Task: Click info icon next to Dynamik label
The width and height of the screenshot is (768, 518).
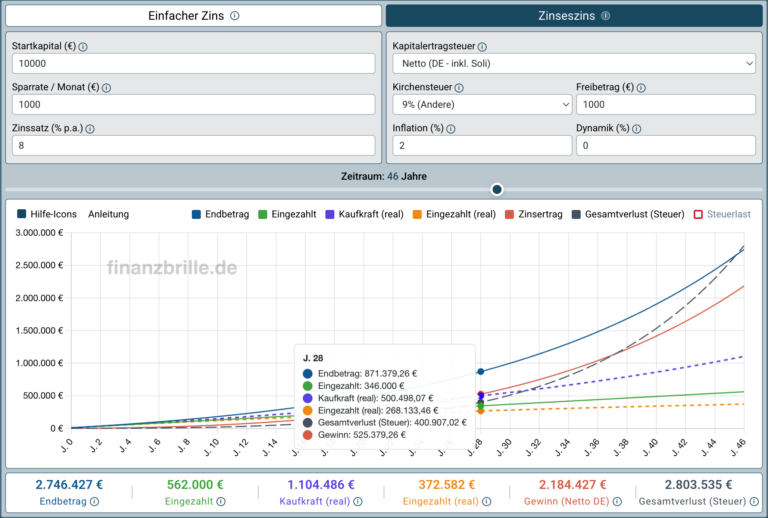Action: coord(637,129)
